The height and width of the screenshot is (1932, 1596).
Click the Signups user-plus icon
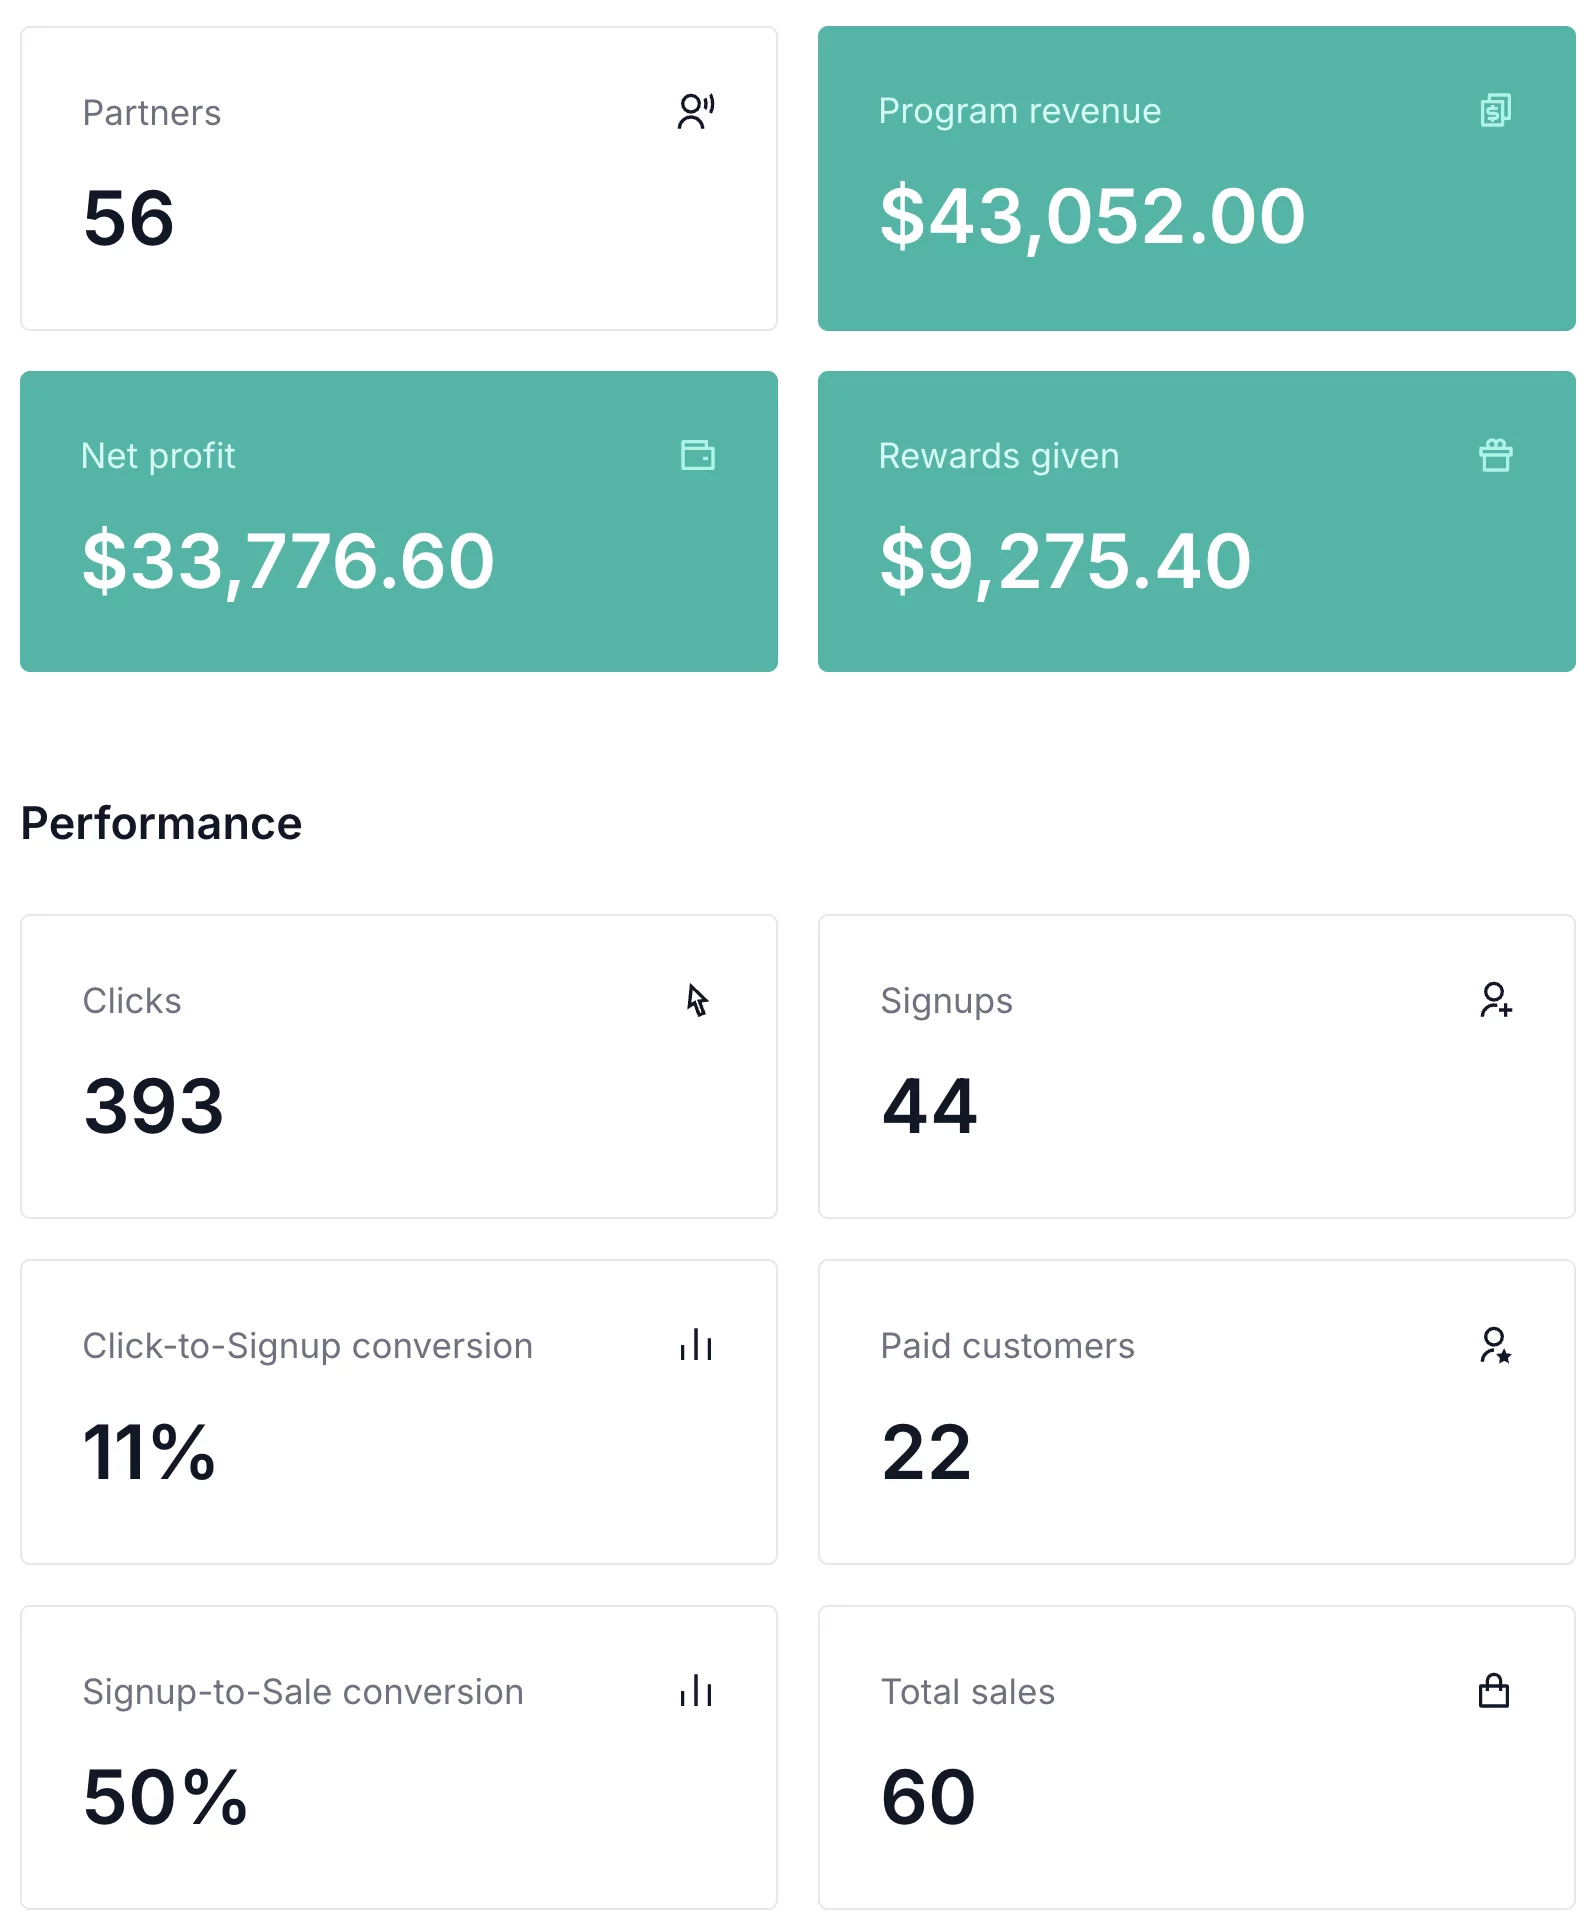(1495, 1000)
